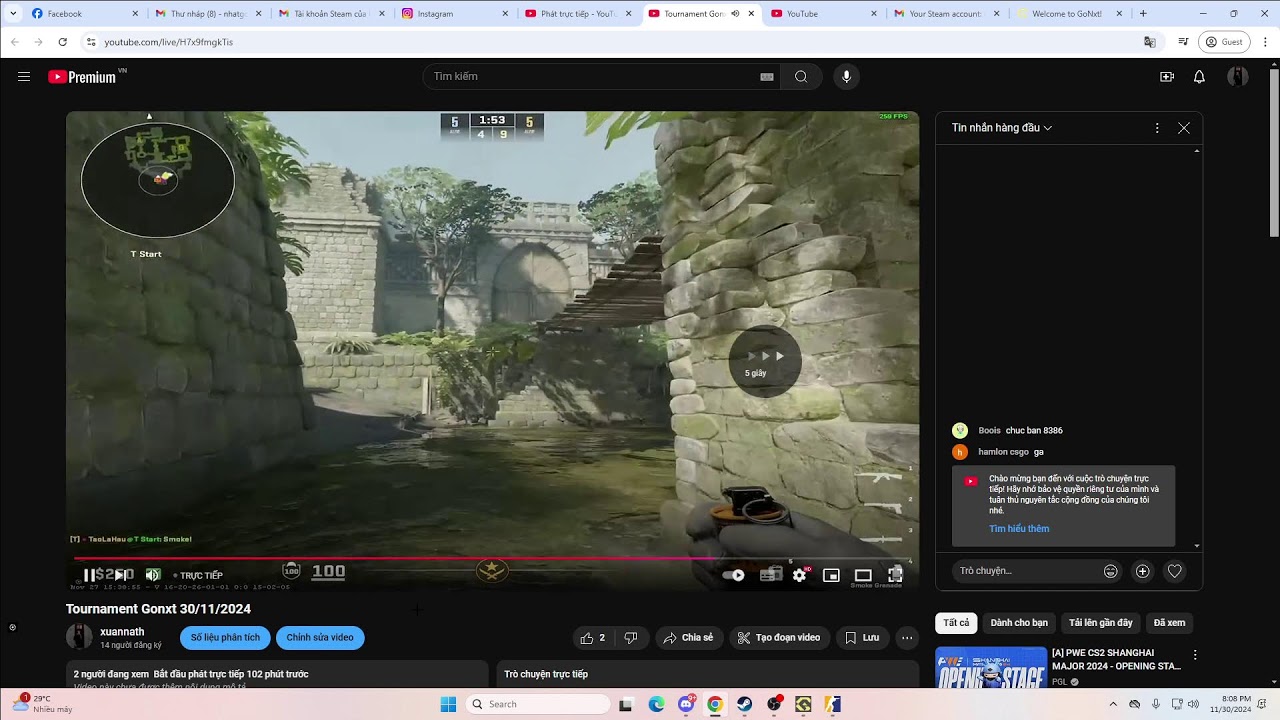This screenshot has width=1280, height=720.
Task: Click the Chia sẻ share button
Action: pyautogui.click(x=689, y=638)
